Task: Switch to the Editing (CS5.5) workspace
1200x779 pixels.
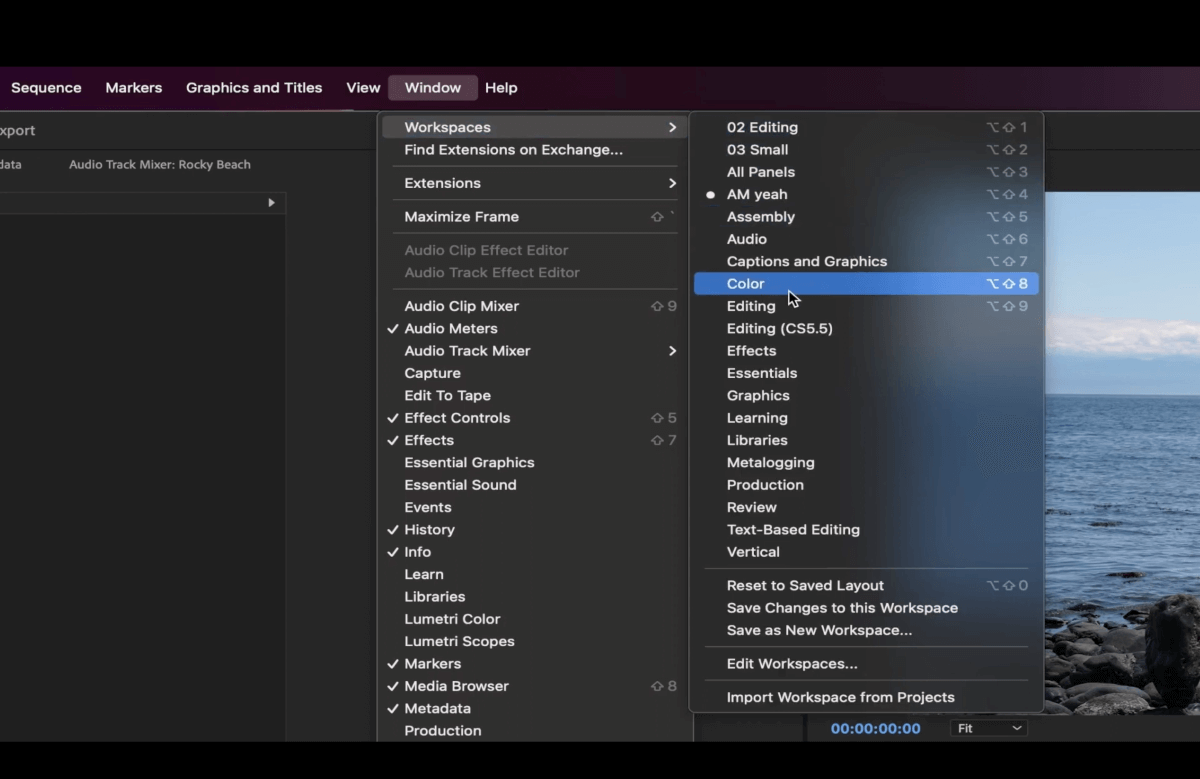Action: (866, 328)
